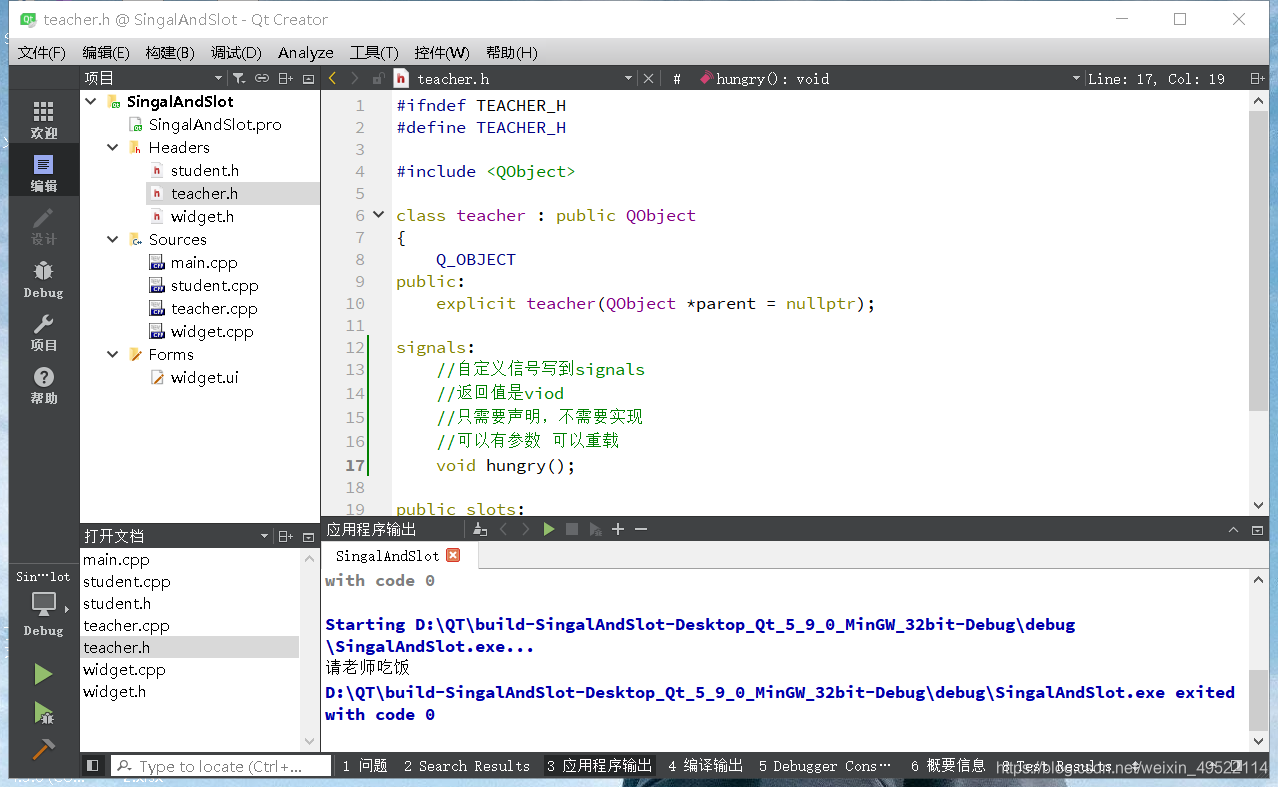Select main.cpp in the Sources tree
Screen dimensions: 1278x787
[x=204, y=262]
